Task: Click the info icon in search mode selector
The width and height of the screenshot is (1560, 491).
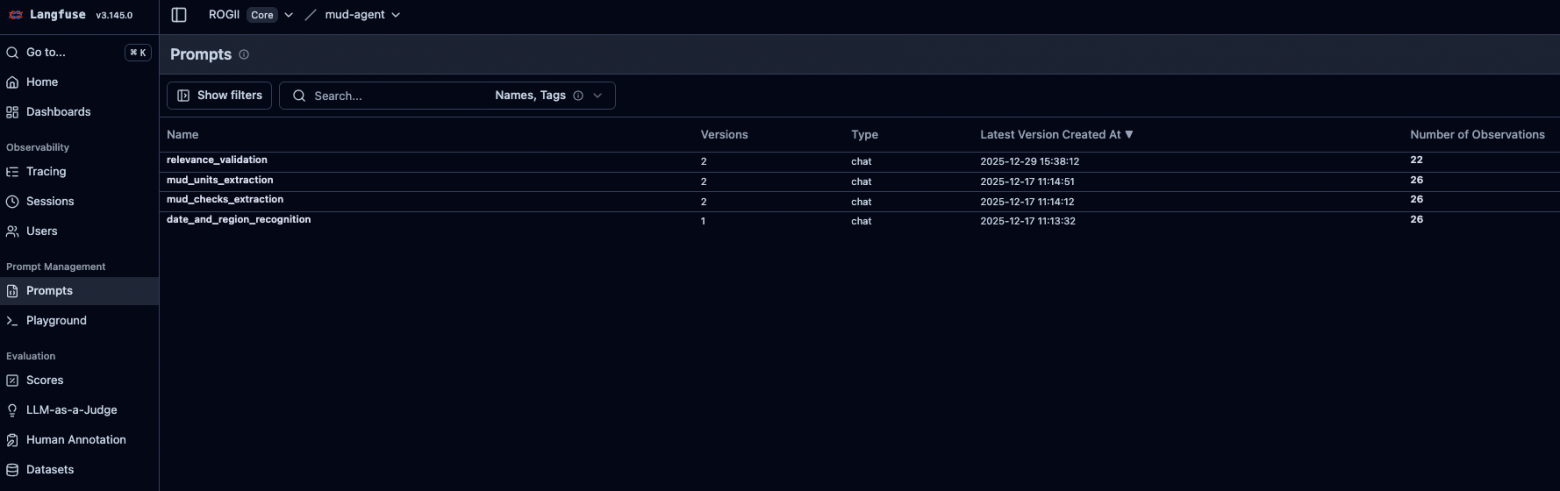Action: point(578,96)
